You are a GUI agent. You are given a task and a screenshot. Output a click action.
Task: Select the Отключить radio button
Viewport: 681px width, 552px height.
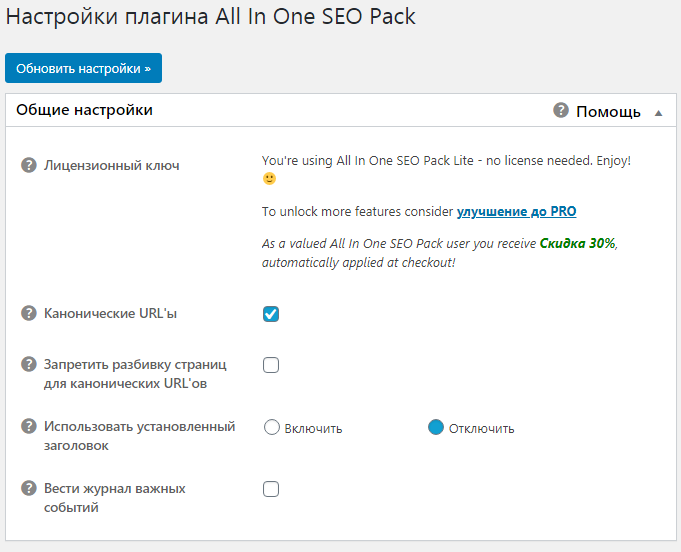(436, 427)
